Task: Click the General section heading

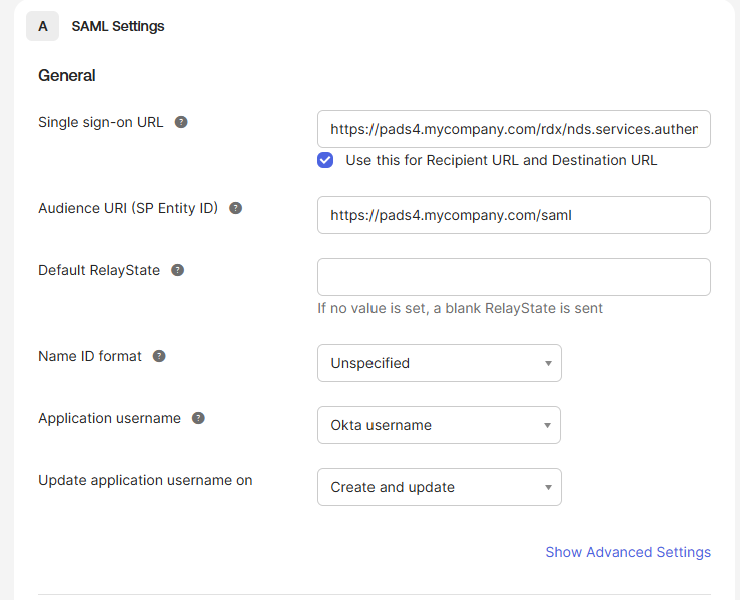Action: 67,76
